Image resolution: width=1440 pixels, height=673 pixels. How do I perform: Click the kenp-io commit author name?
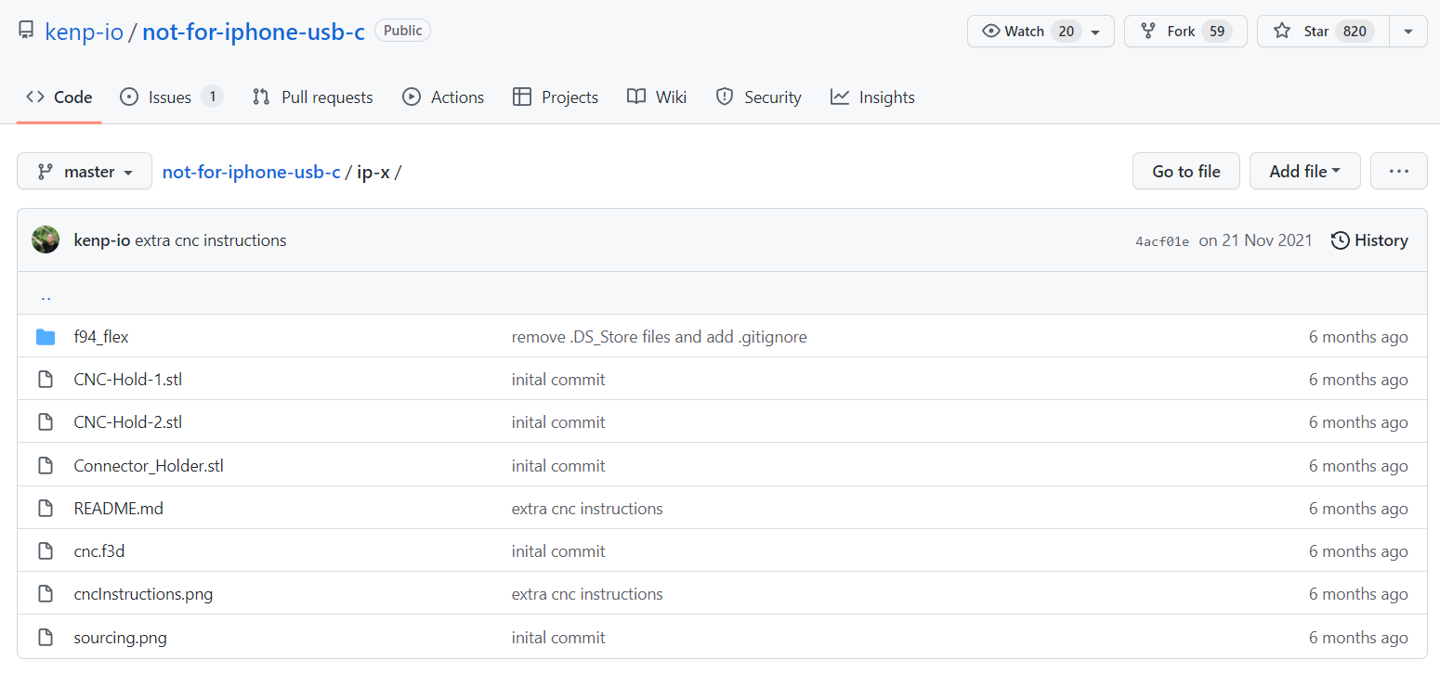click(x=102, y=240)
